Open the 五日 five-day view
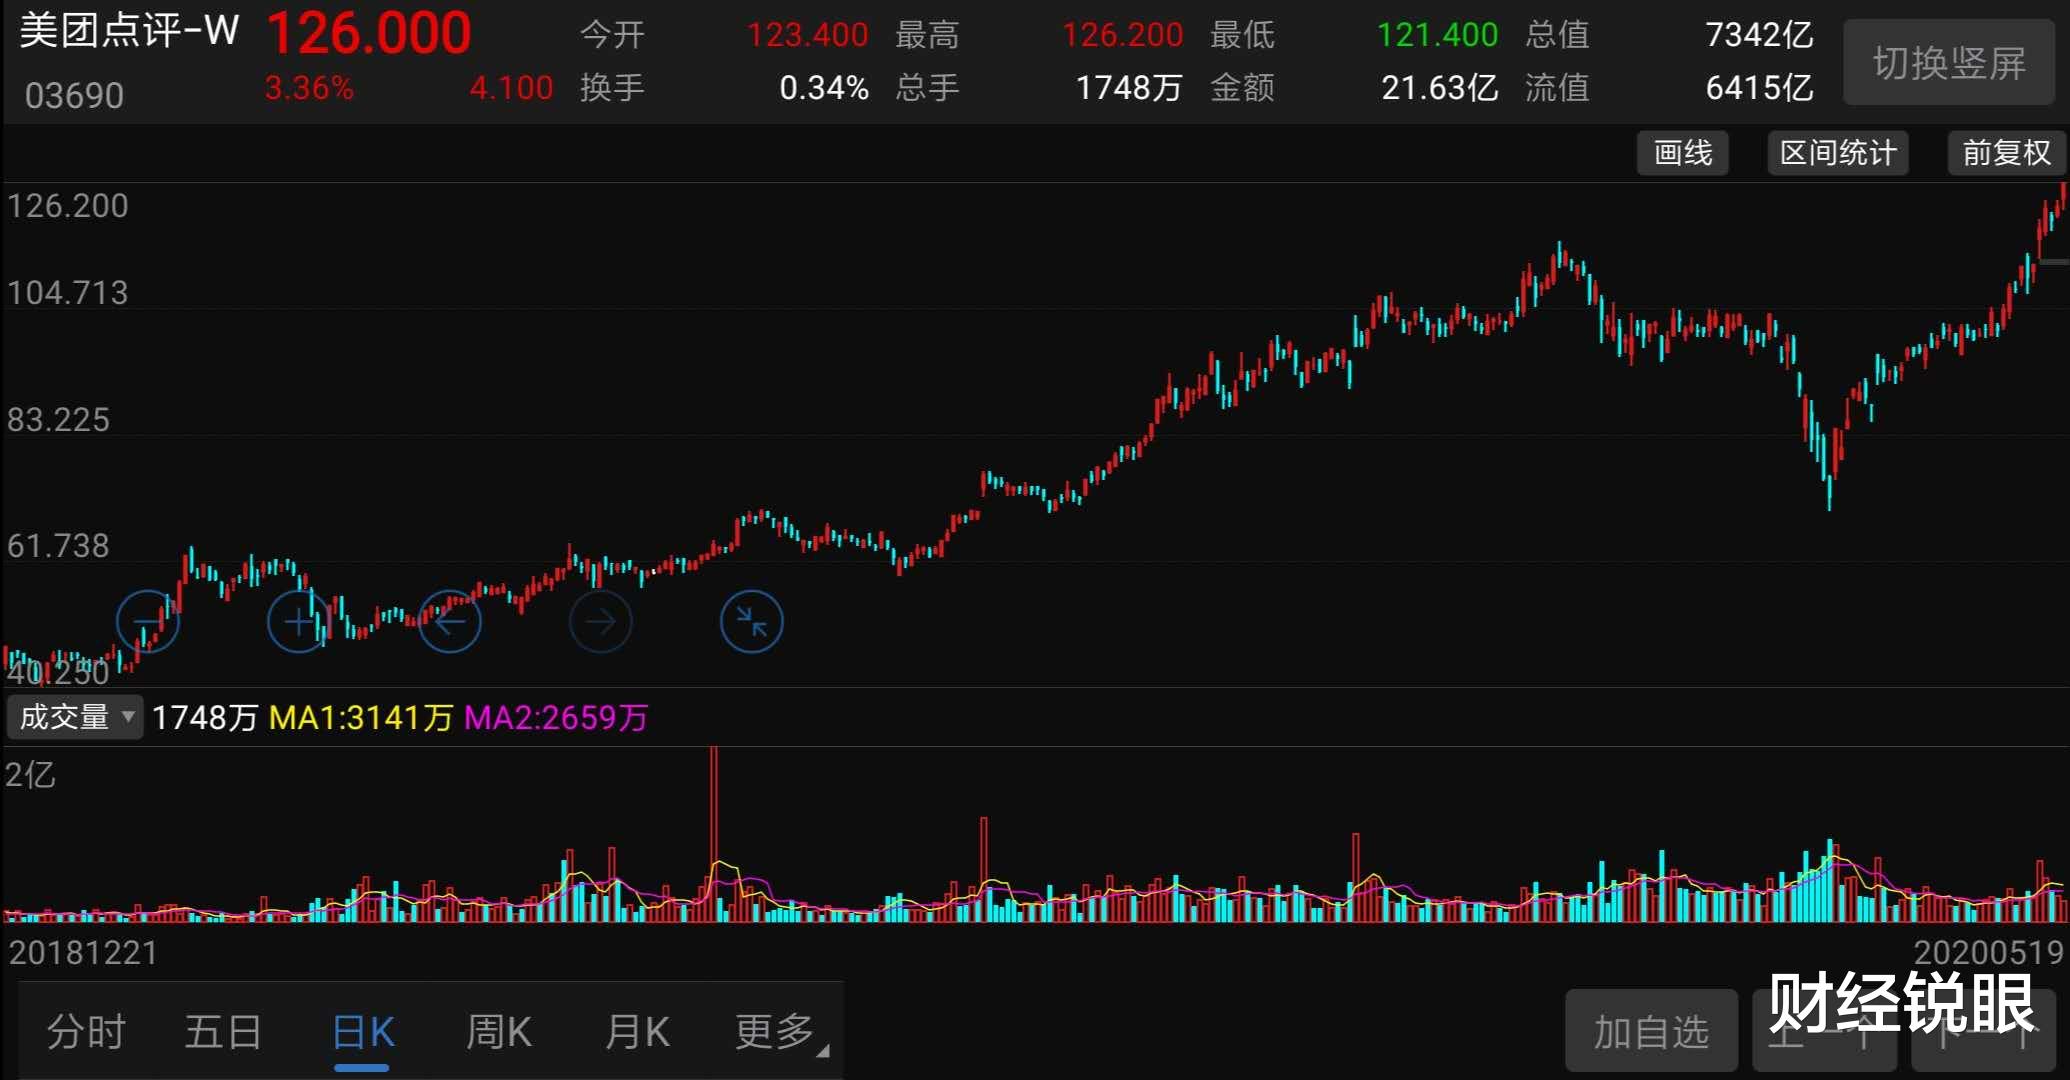The height and width of the screenshot is (1080, 2070). tap(224, 1031)
